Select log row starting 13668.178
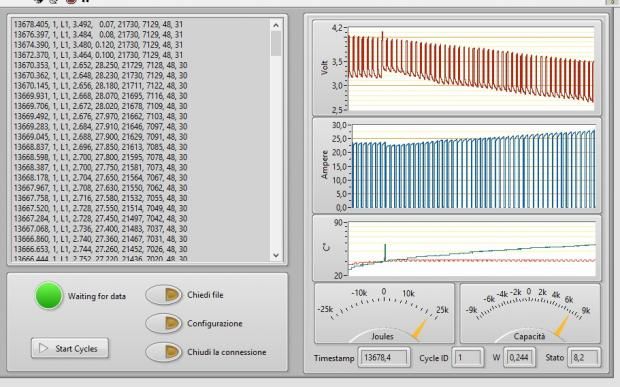 100,178
